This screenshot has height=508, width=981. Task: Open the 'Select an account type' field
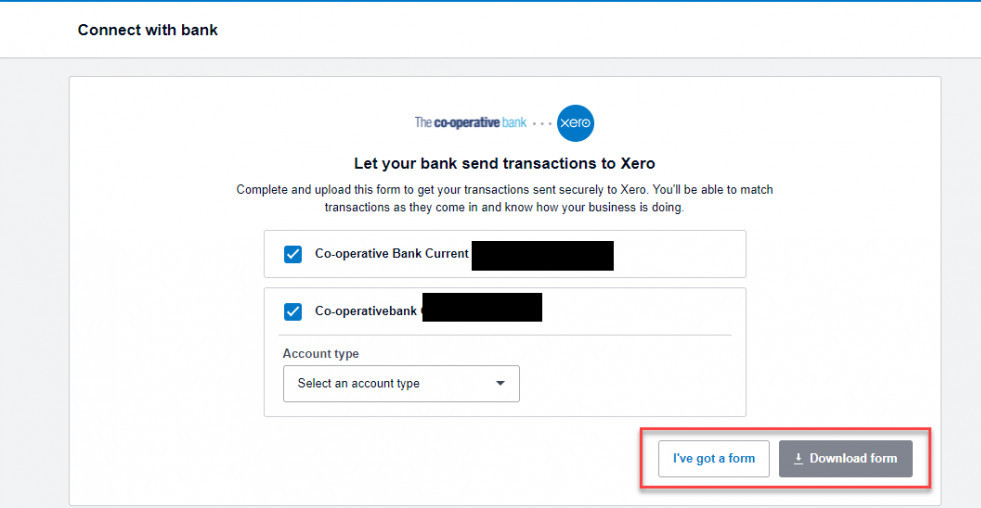coord(401,384)
